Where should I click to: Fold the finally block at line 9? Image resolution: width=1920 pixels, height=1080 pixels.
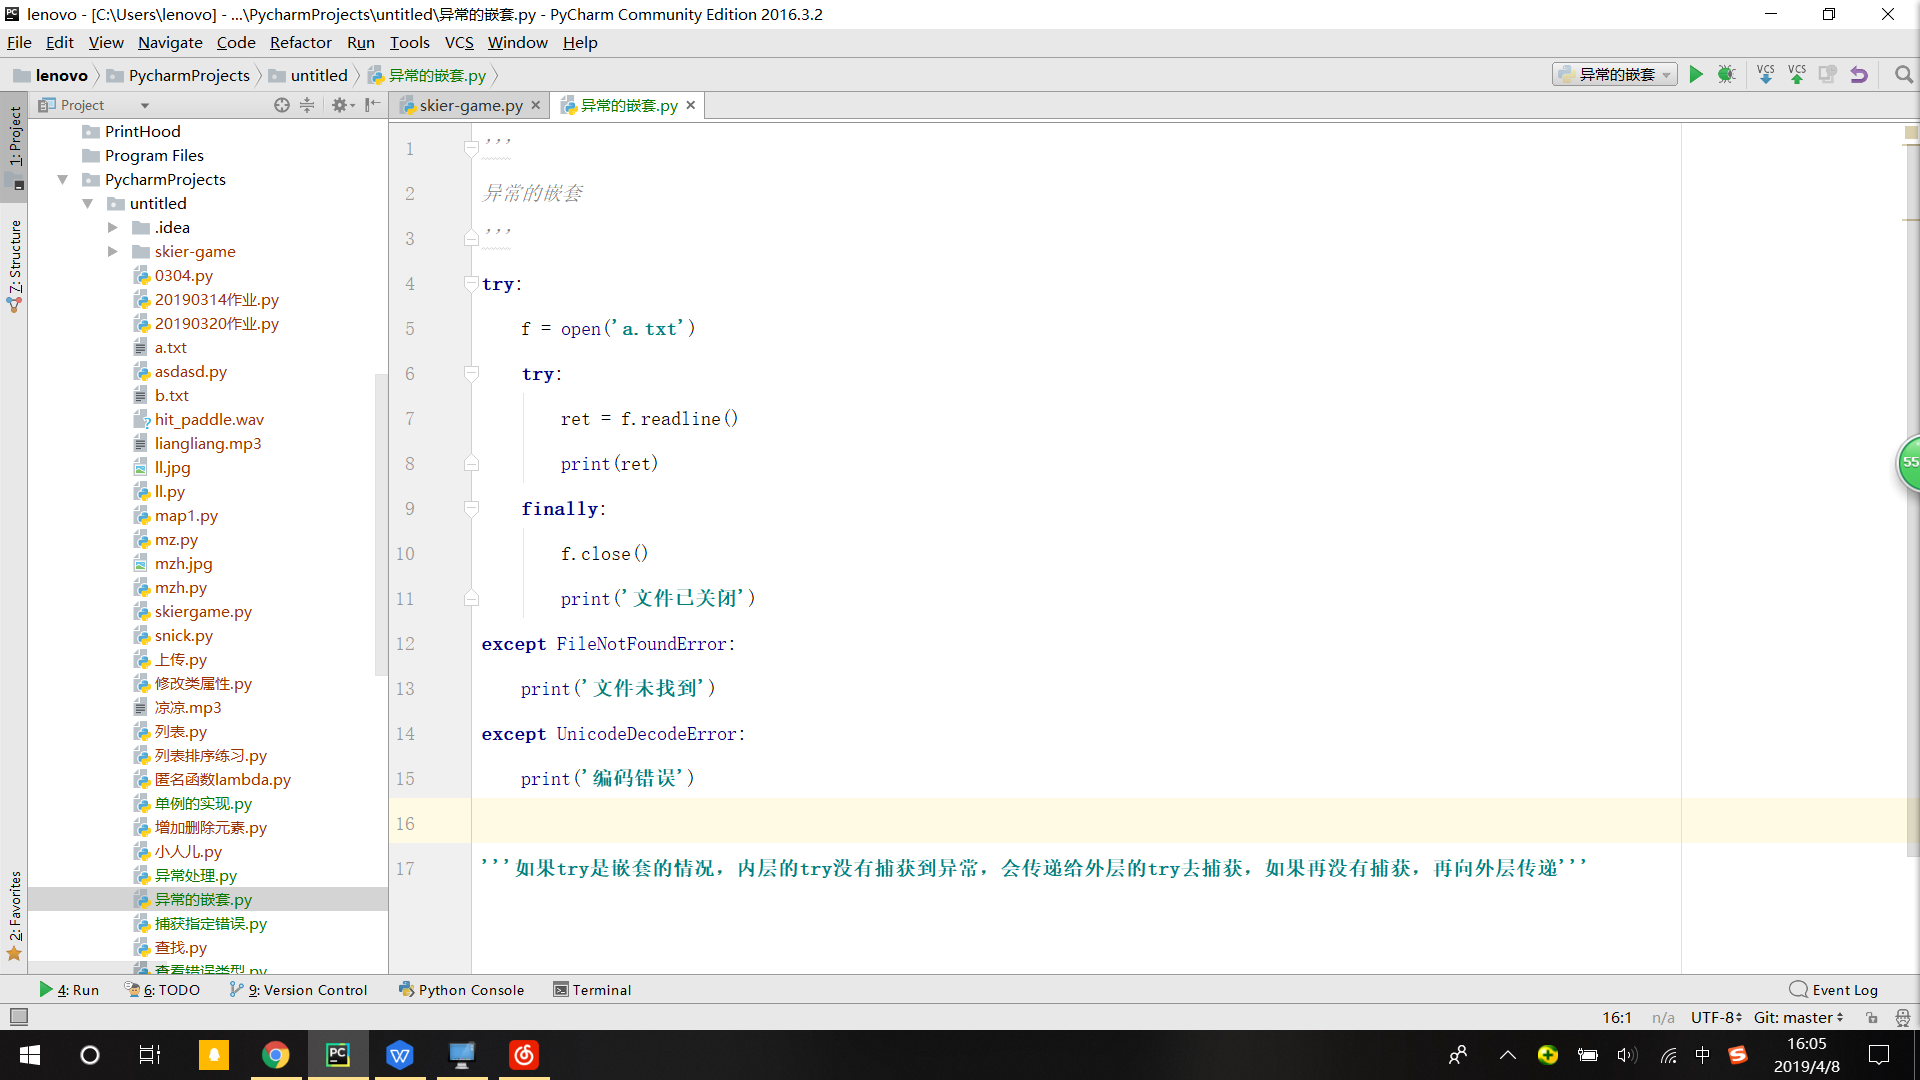[x=471, y=509]
